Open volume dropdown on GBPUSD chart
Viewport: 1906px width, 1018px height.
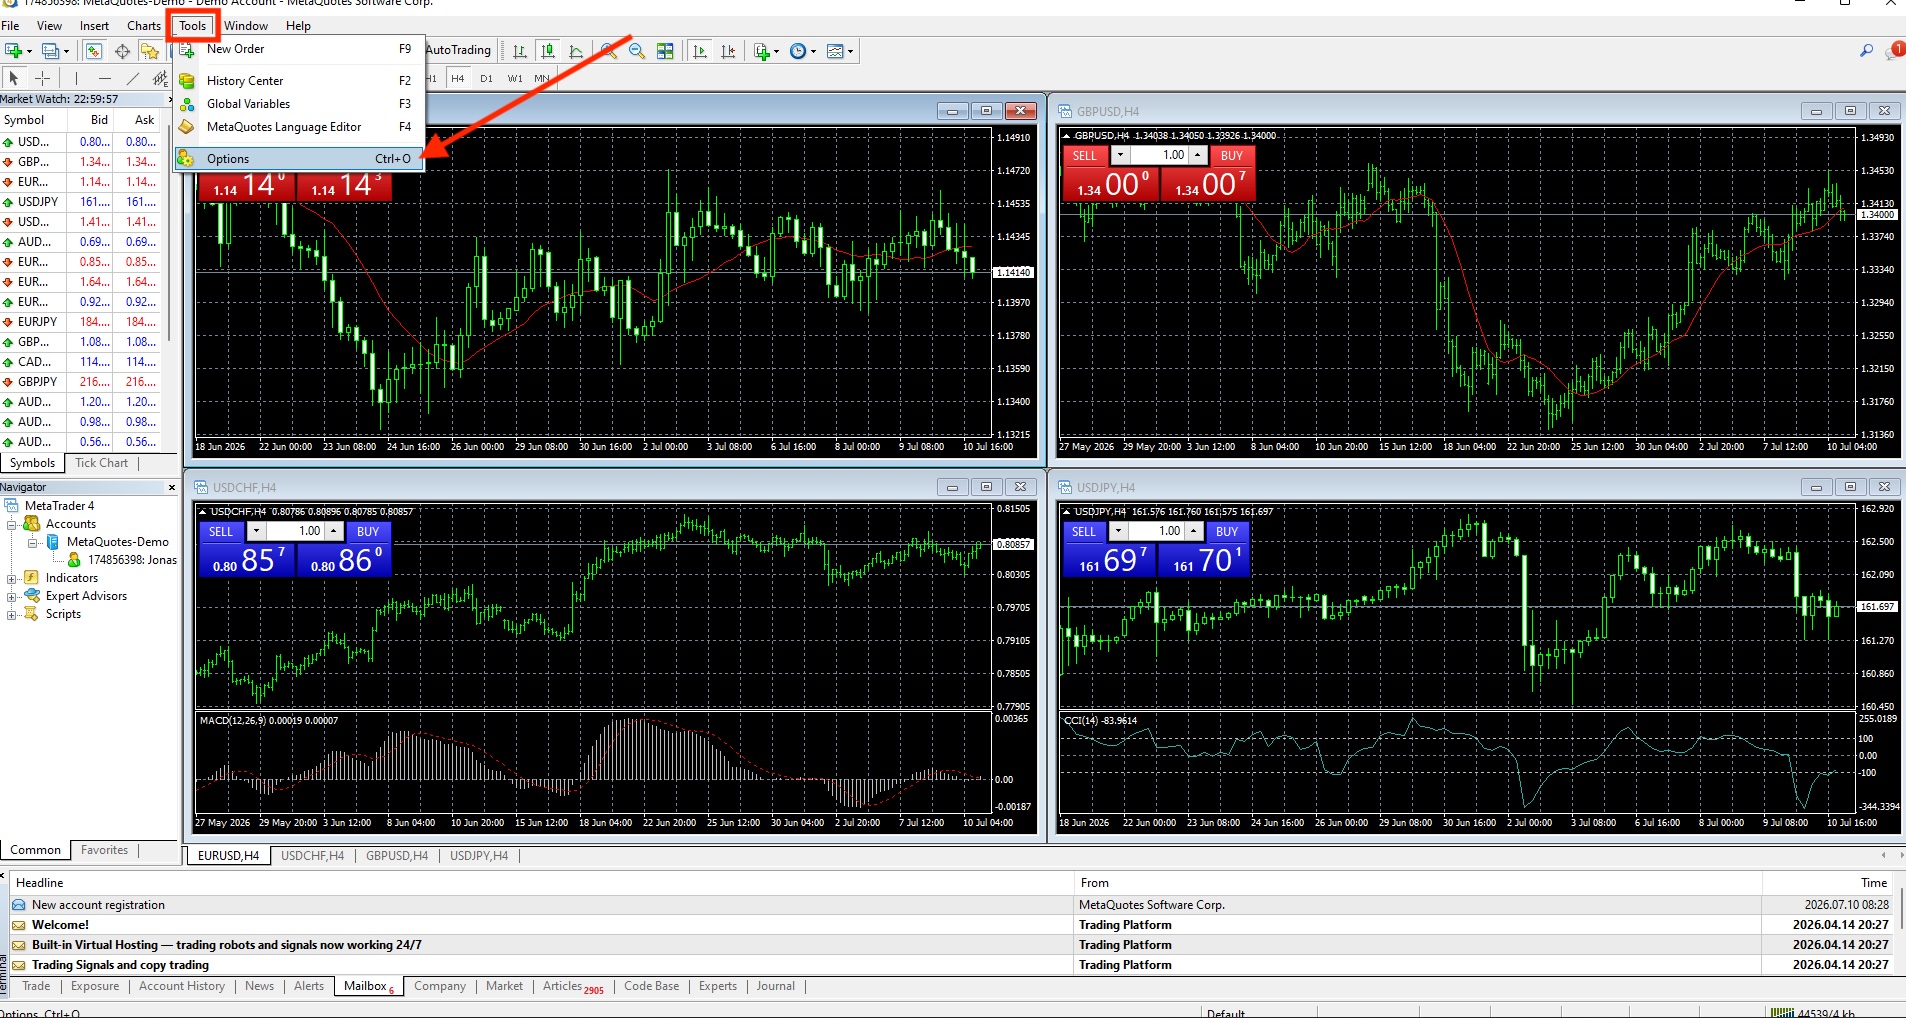click(x=1120, y=156)
